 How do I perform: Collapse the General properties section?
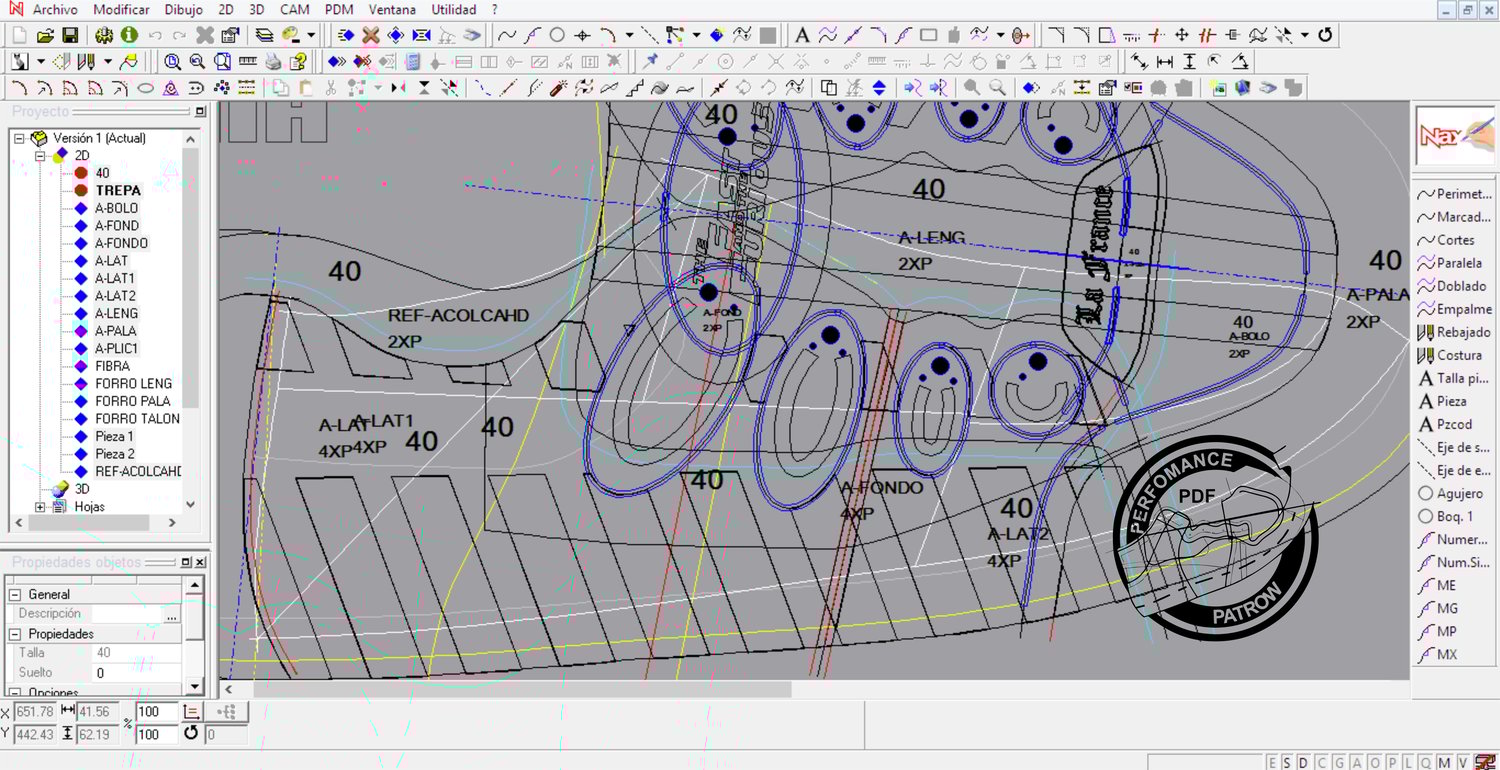(x=15, y=594)
